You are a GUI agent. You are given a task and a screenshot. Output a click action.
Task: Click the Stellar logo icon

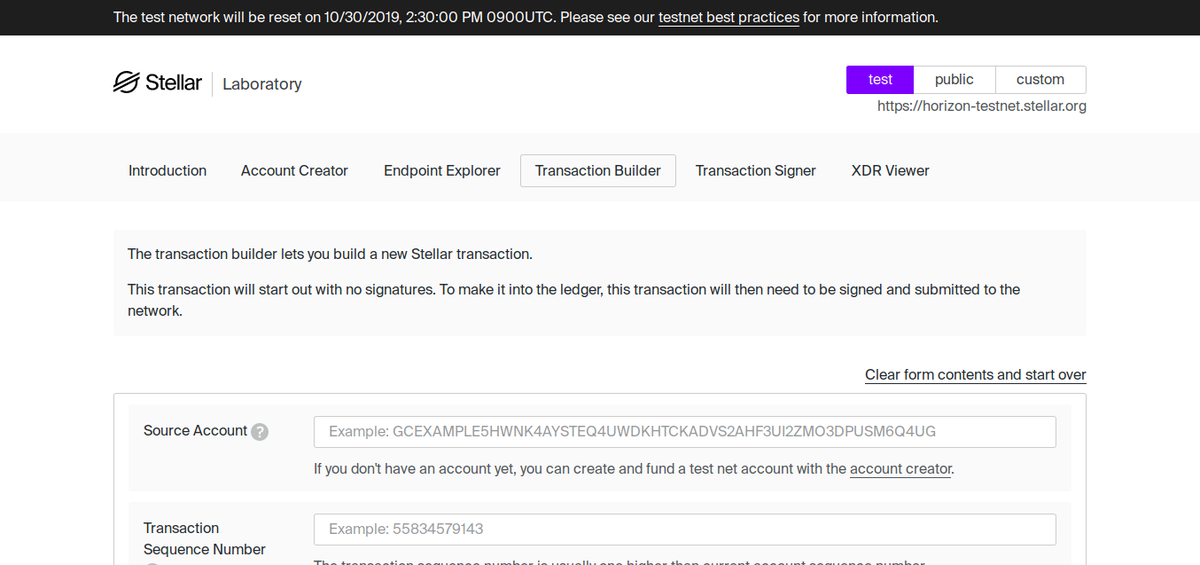click(x=126, y=82)
